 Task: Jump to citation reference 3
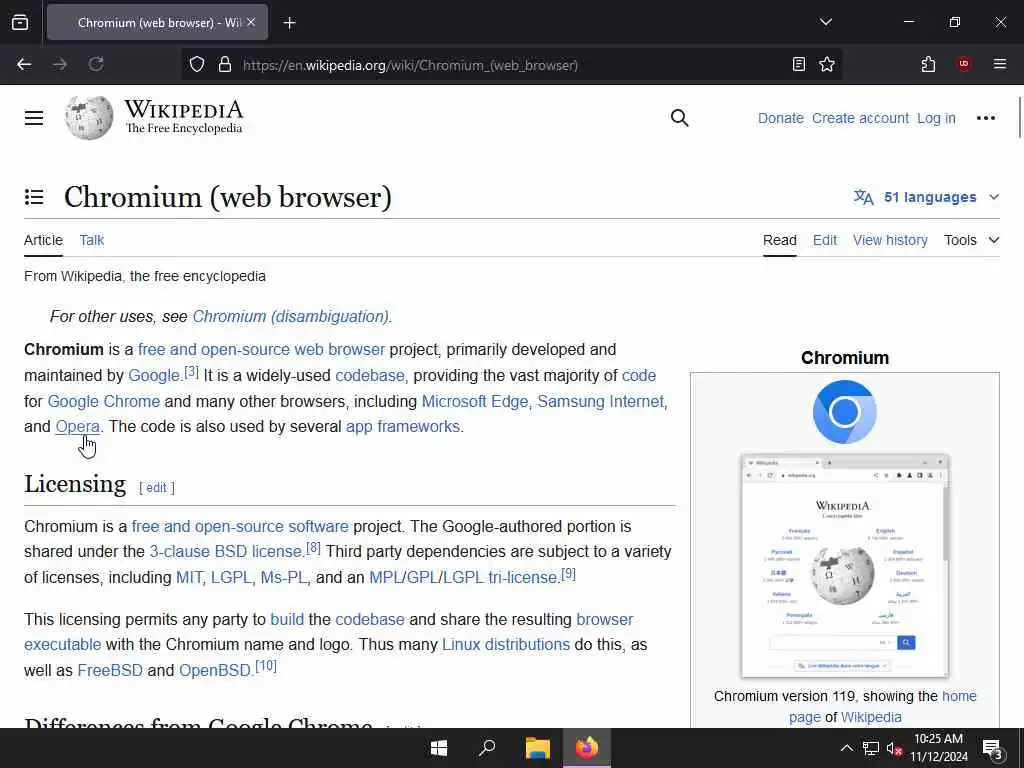click(191, 372)
